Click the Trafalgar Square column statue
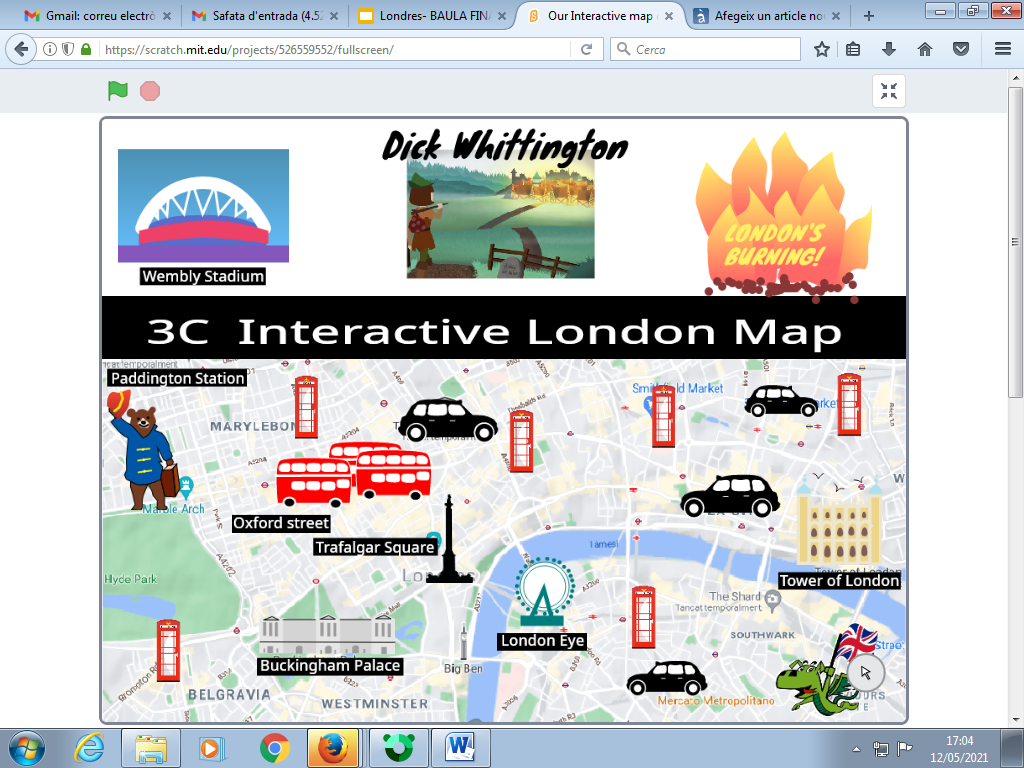Screen dimensions: 1024x768 pyautogui.click(x=450, y=545)
